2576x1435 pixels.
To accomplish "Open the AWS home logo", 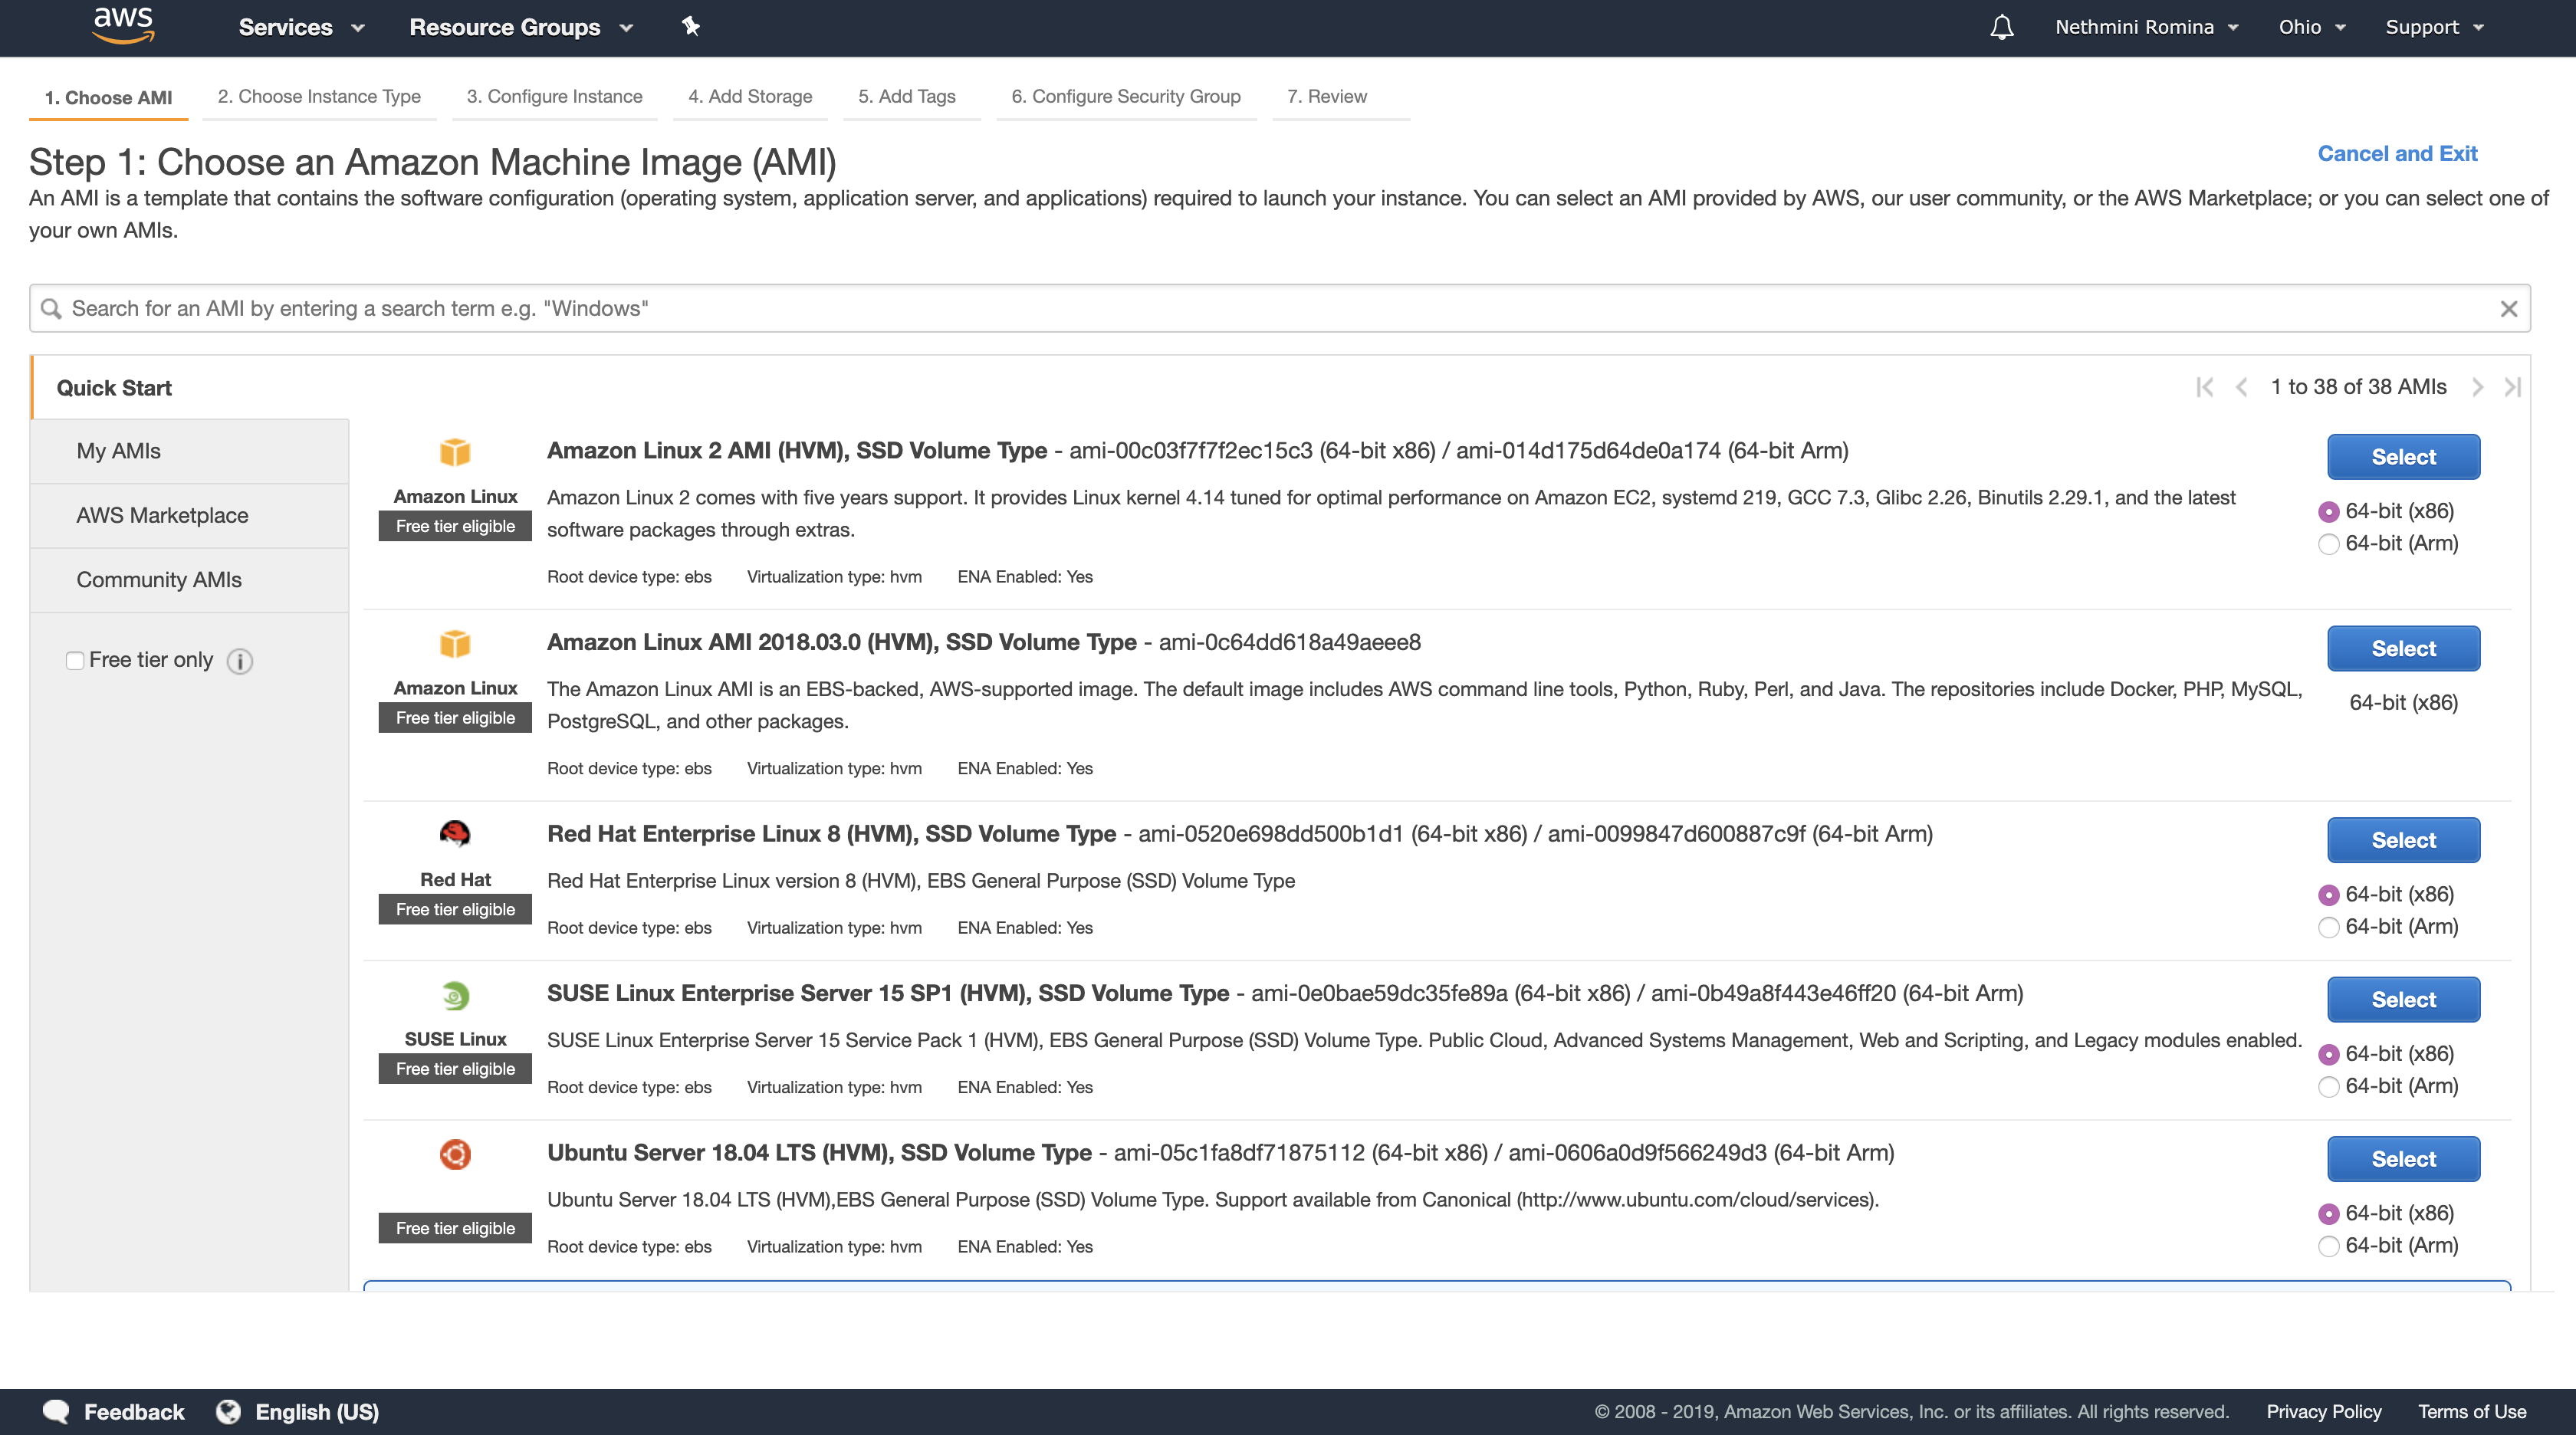I will tap(123, 26).
